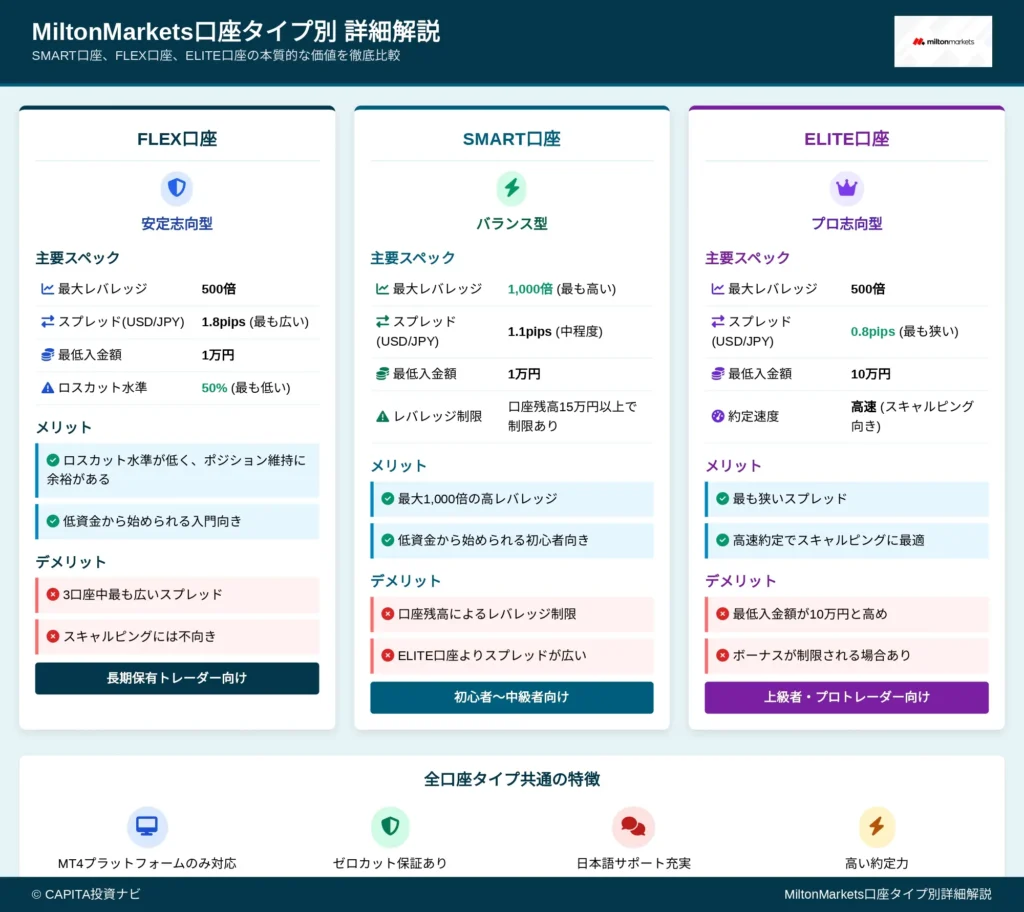1024x912 pixels.
Task: Click the check icon beside ロスカット水準が低く merit
Action: pyautogui.click(x=53, y=461)
